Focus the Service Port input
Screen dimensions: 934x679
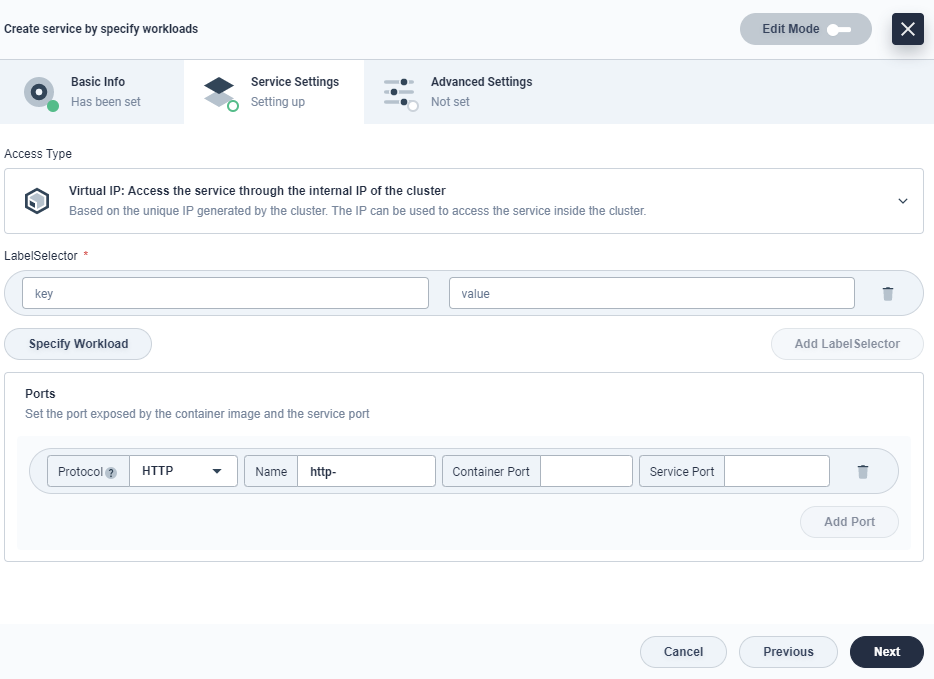[x=777, y=471]
